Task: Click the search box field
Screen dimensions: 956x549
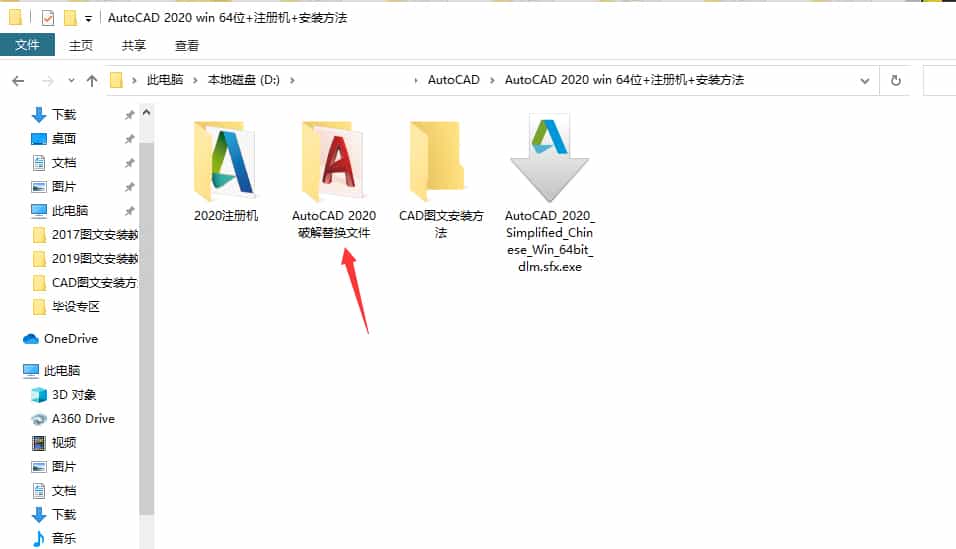Action: tap(940, 81)
